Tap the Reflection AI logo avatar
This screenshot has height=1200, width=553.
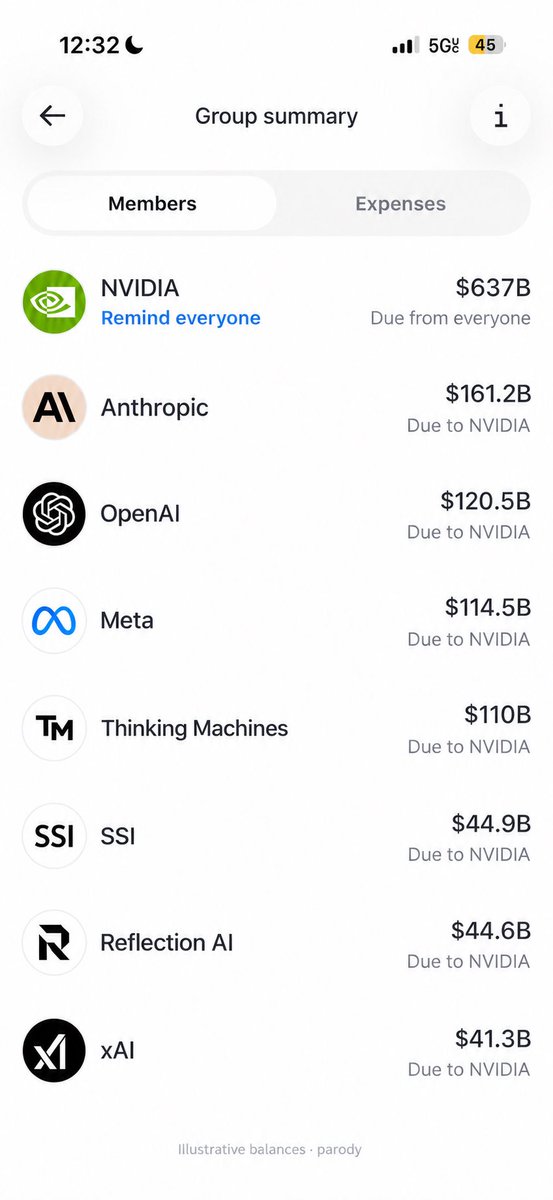tap(54, 942)
